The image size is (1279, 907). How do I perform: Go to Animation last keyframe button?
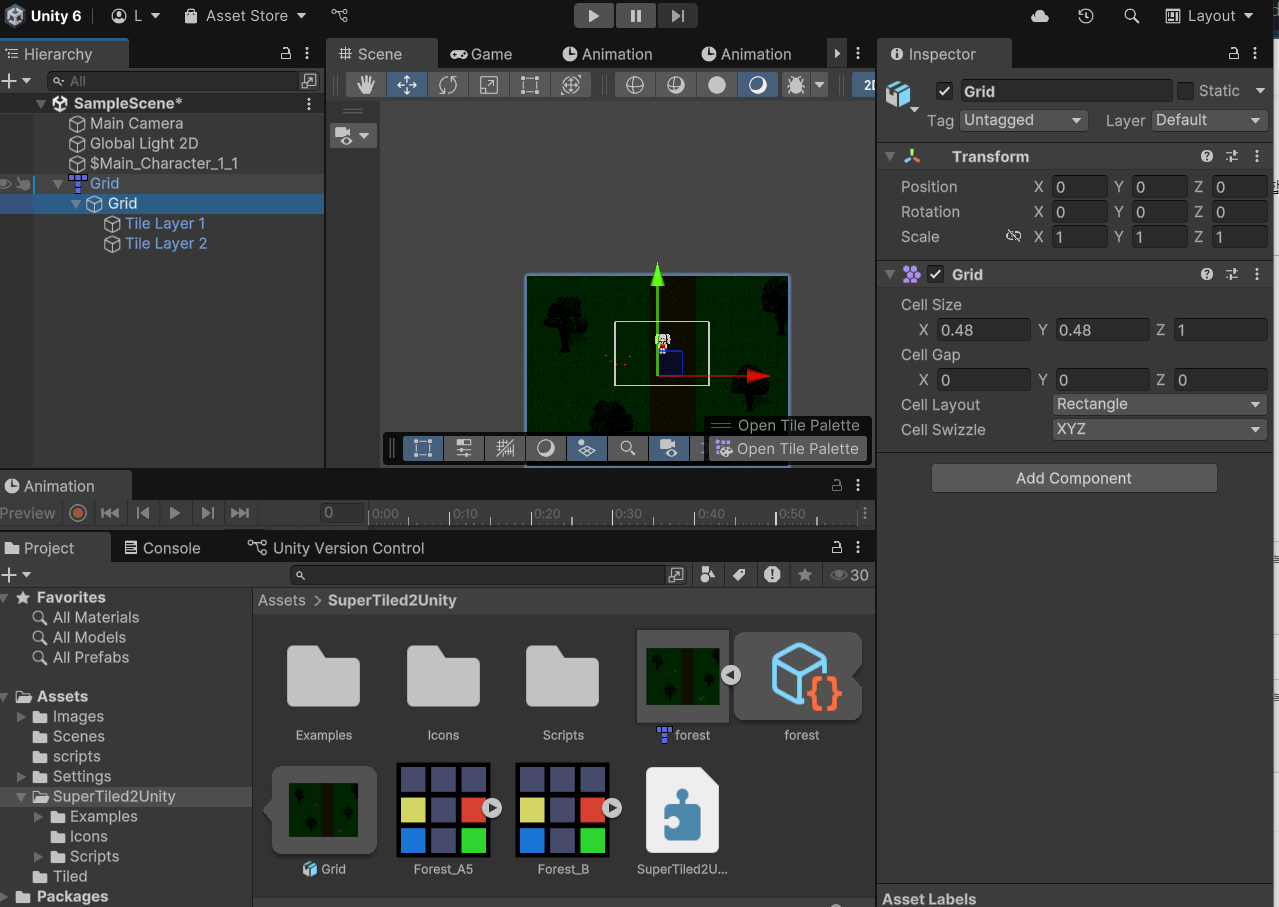[x=240, y=513]
